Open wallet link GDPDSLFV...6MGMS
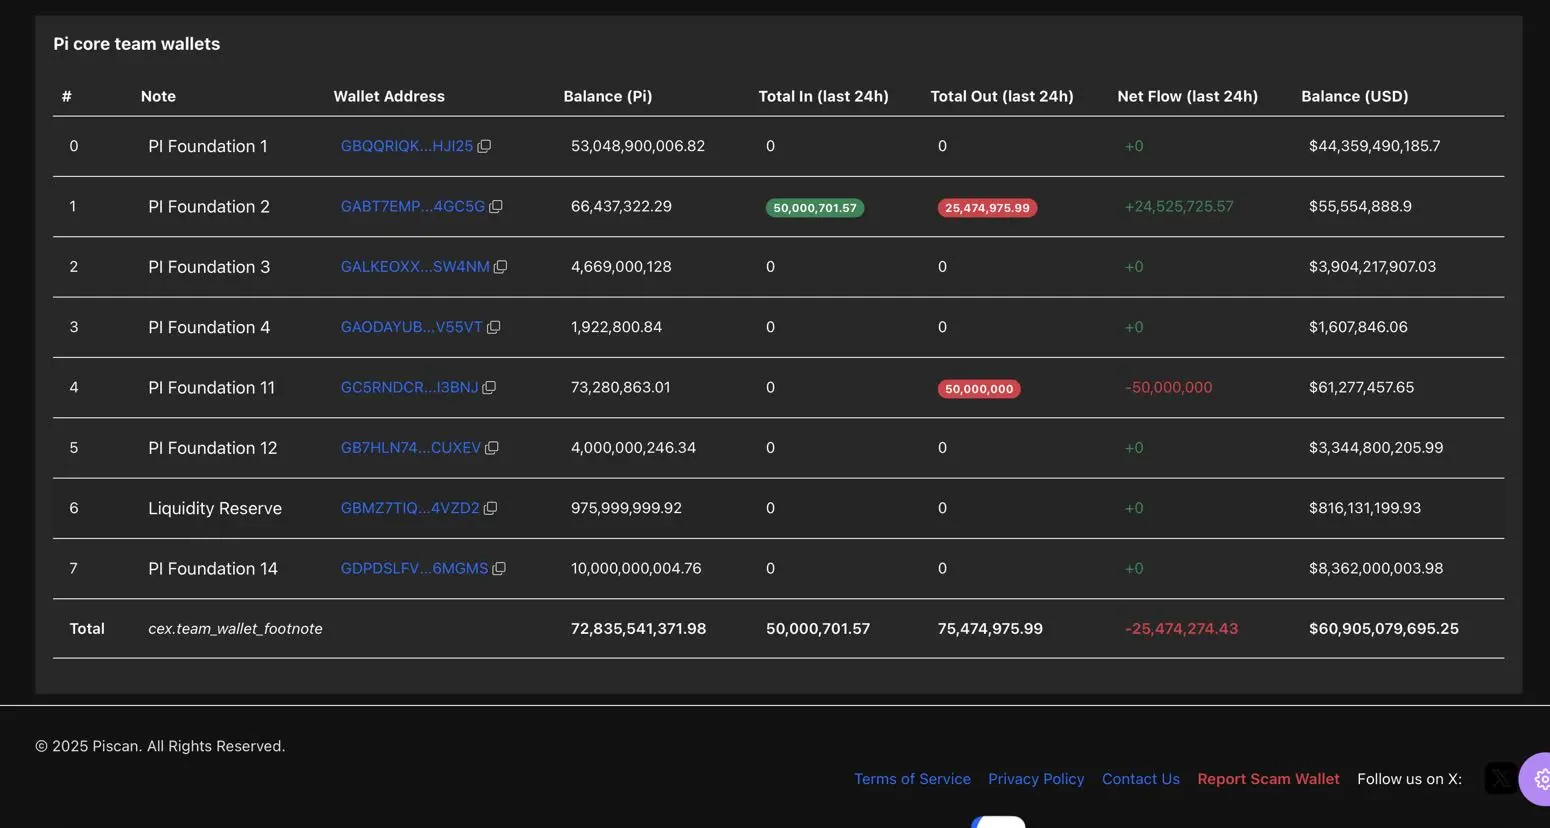This screenshot has width=1550, height=828. click(414, 568)
